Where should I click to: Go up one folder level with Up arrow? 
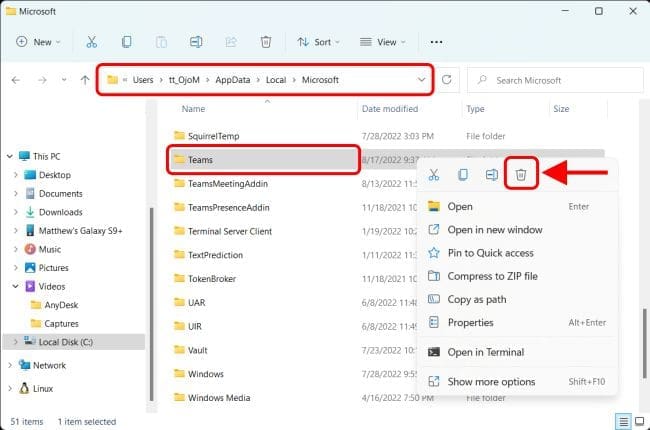pyautogui.click(x=85, y=79)
